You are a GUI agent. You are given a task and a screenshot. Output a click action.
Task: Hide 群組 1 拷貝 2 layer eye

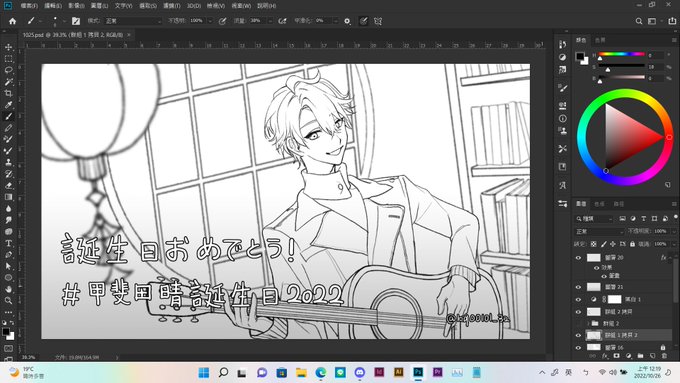pos(578,335)
